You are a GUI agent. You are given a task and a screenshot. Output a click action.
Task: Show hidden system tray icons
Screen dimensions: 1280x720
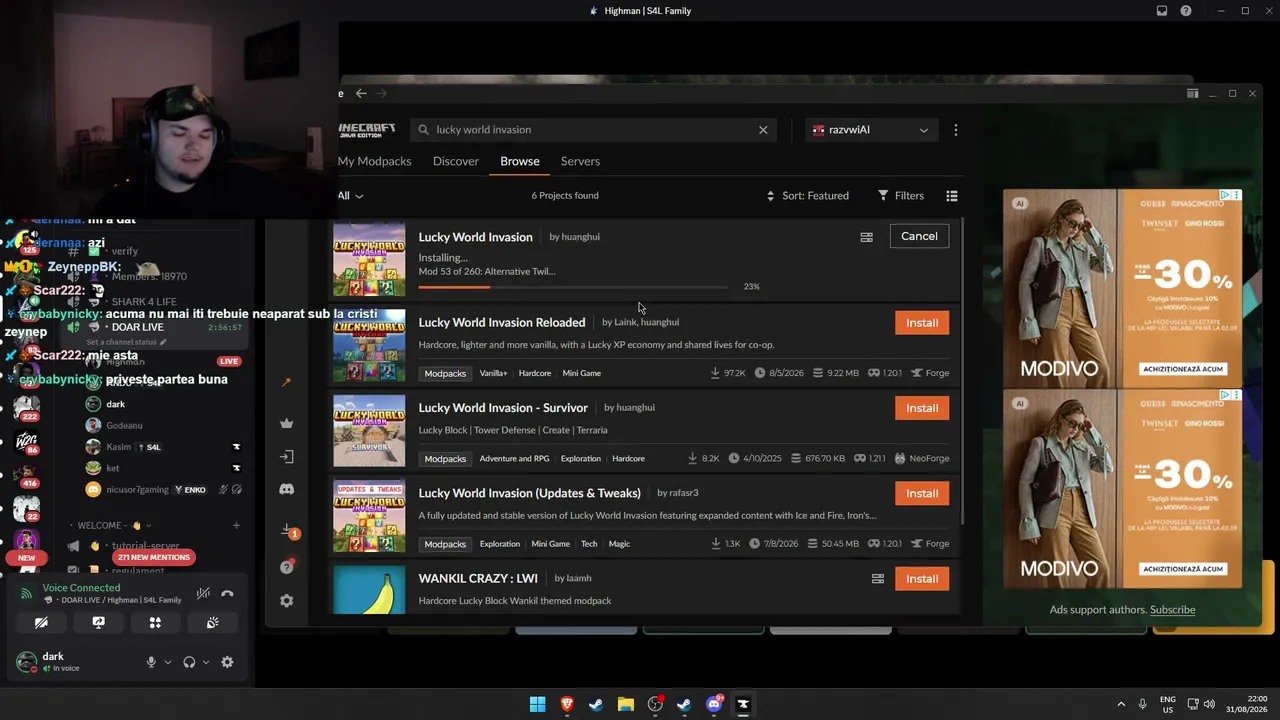tap(1121, 705)
